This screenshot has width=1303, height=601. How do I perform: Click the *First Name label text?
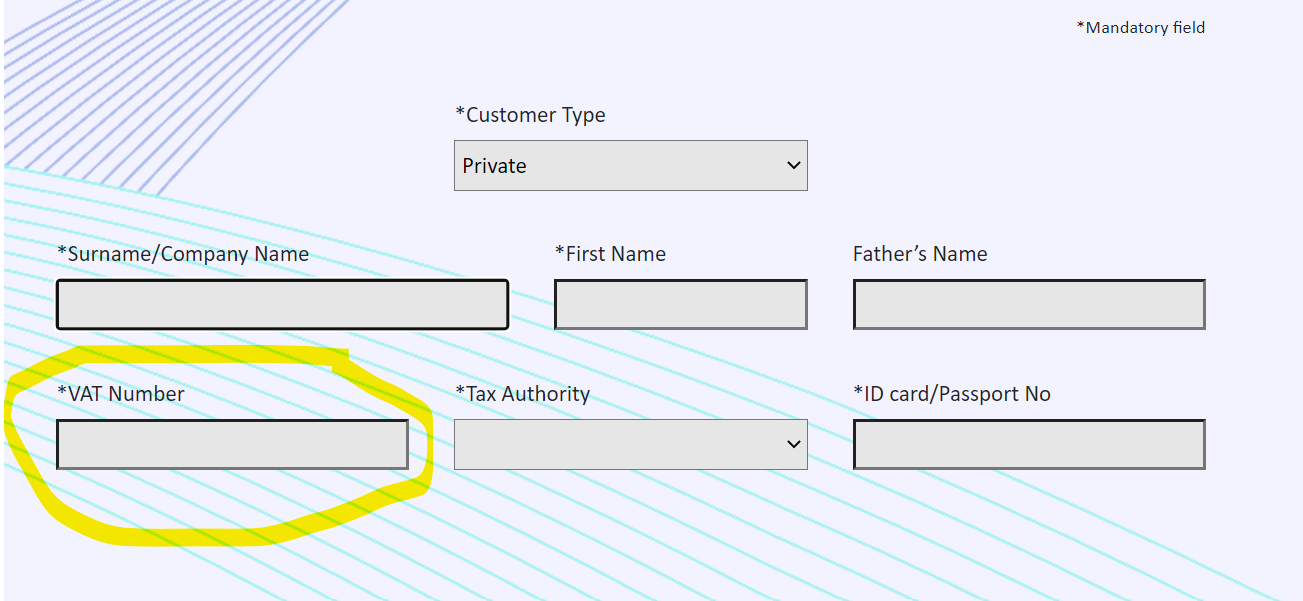tap(610, 254)
